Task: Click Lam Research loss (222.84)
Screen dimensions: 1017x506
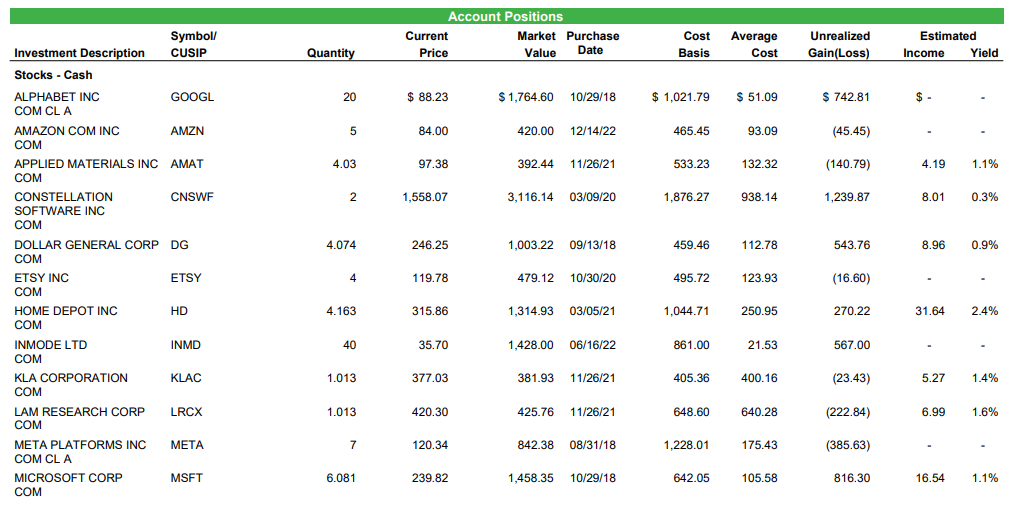Action: click(x=848, y=412)
